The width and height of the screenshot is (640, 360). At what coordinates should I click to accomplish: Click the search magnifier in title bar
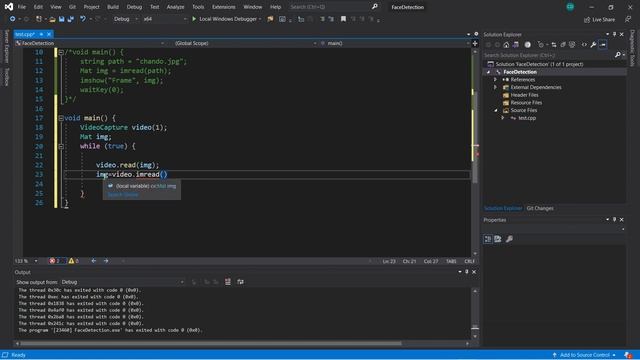coord(374,7)
